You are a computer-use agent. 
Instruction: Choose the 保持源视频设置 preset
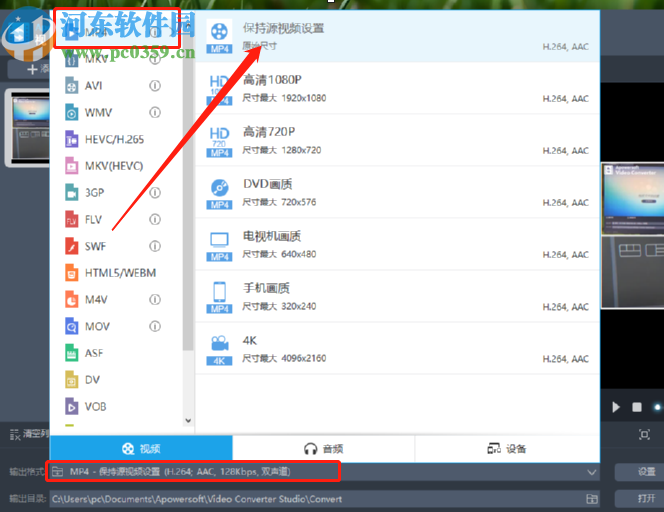397,37
